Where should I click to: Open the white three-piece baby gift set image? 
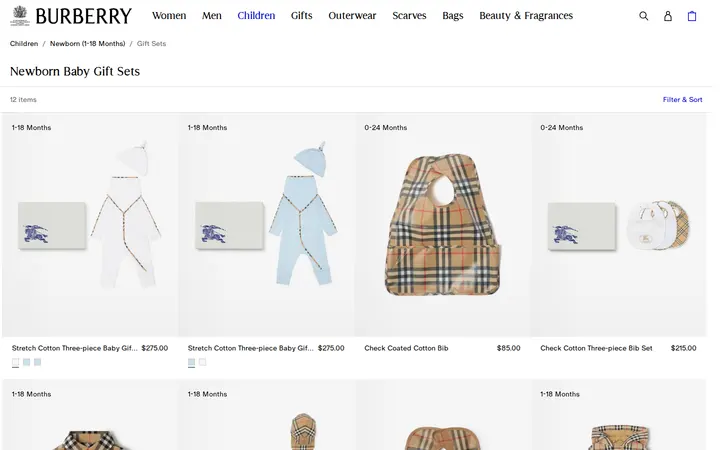click(x=90, y=225)
